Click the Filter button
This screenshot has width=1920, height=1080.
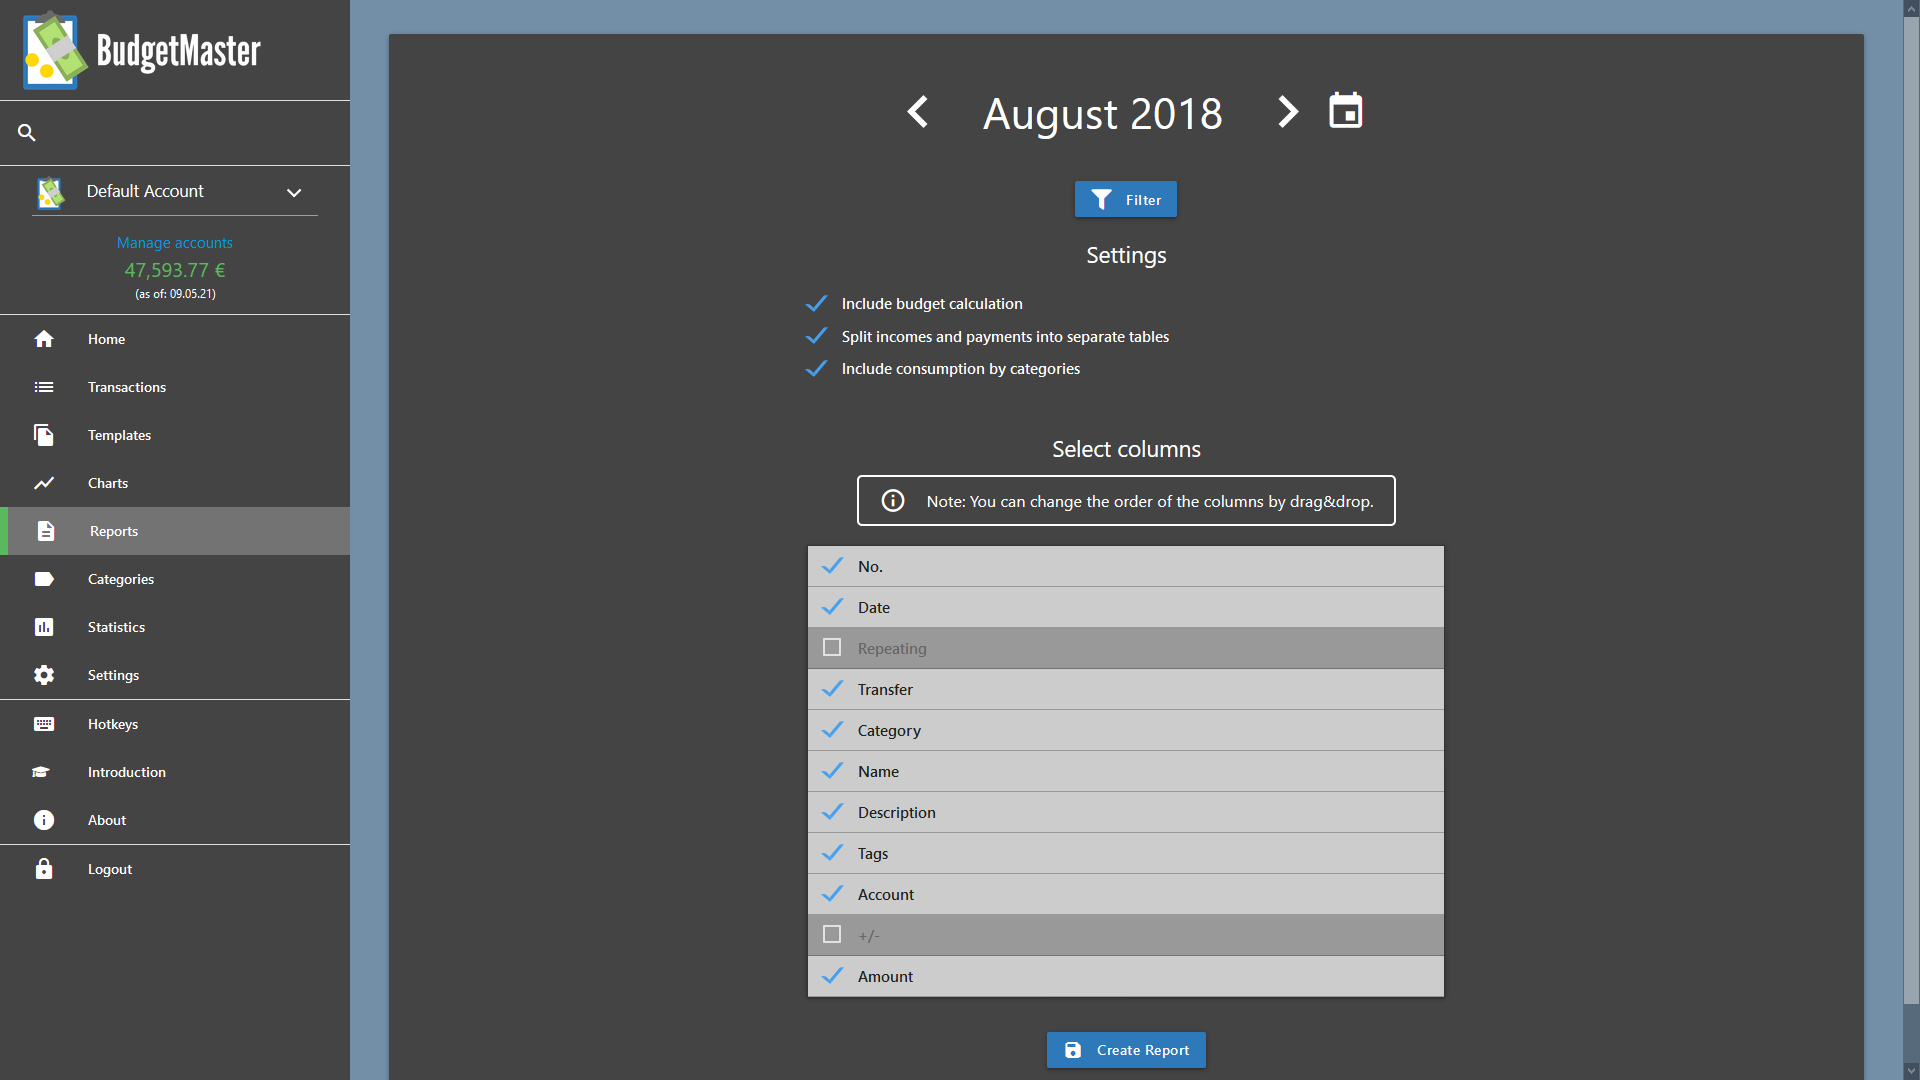point(1126,199)
